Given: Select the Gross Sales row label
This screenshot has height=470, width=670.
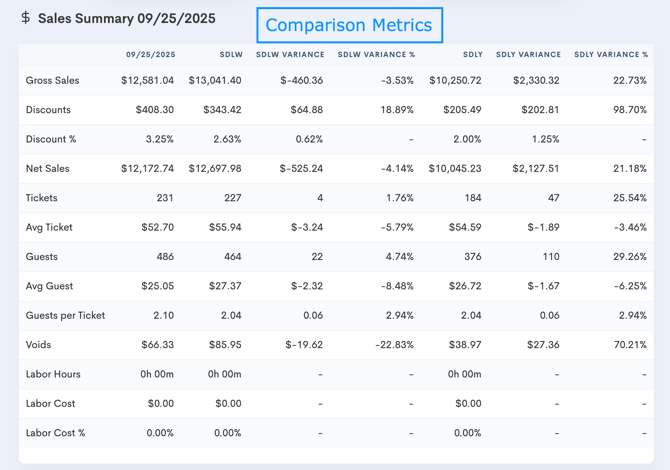Looking at the screenshot, I should click(x=52, y=81).
